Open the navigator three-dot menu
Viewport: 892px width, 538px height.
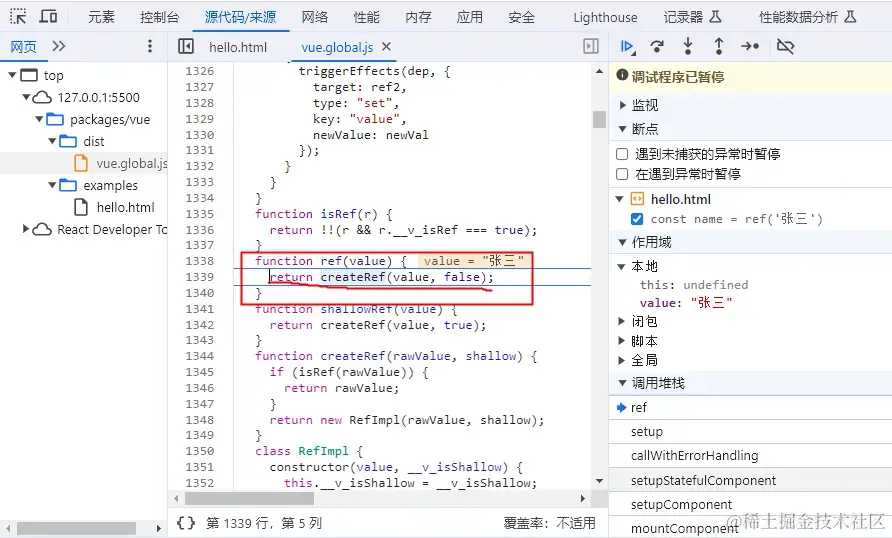pyautogui.click(x=150, y=46)
